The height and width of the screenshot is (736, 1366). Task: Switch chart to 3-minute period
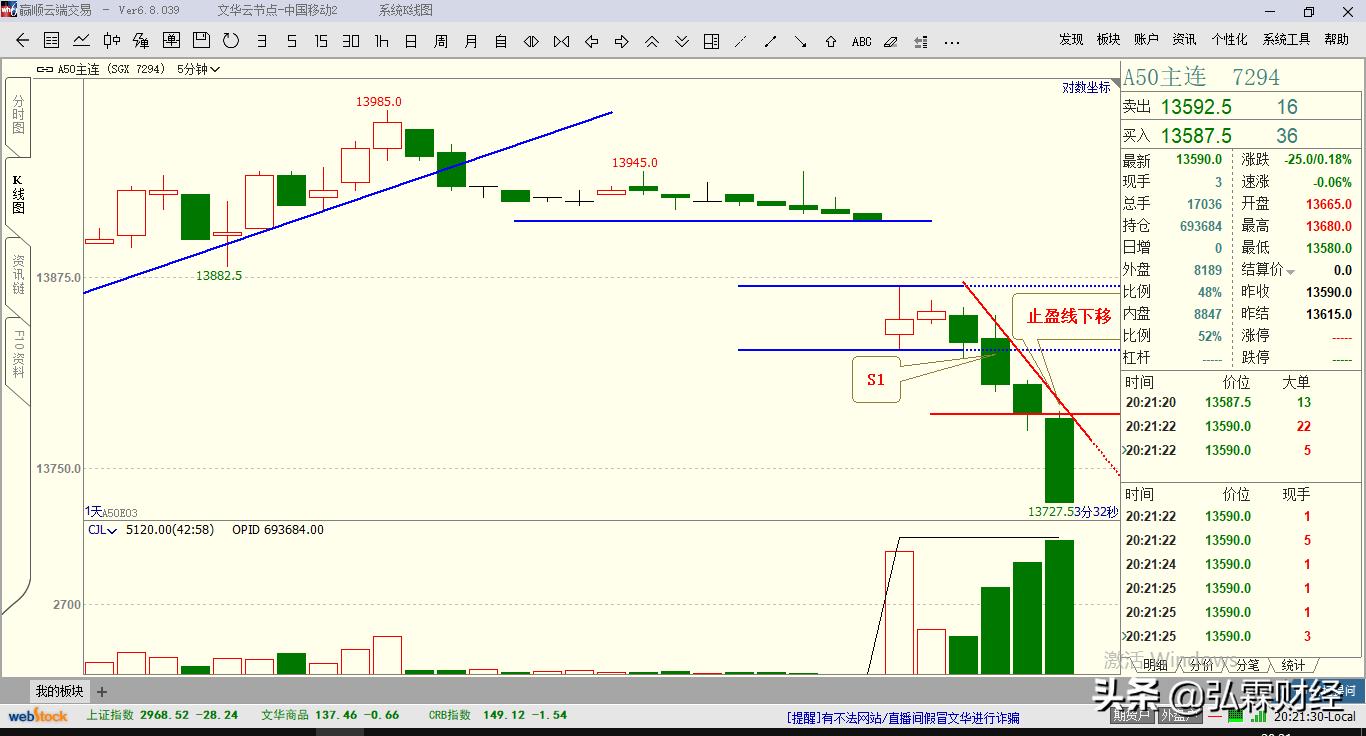261,41
